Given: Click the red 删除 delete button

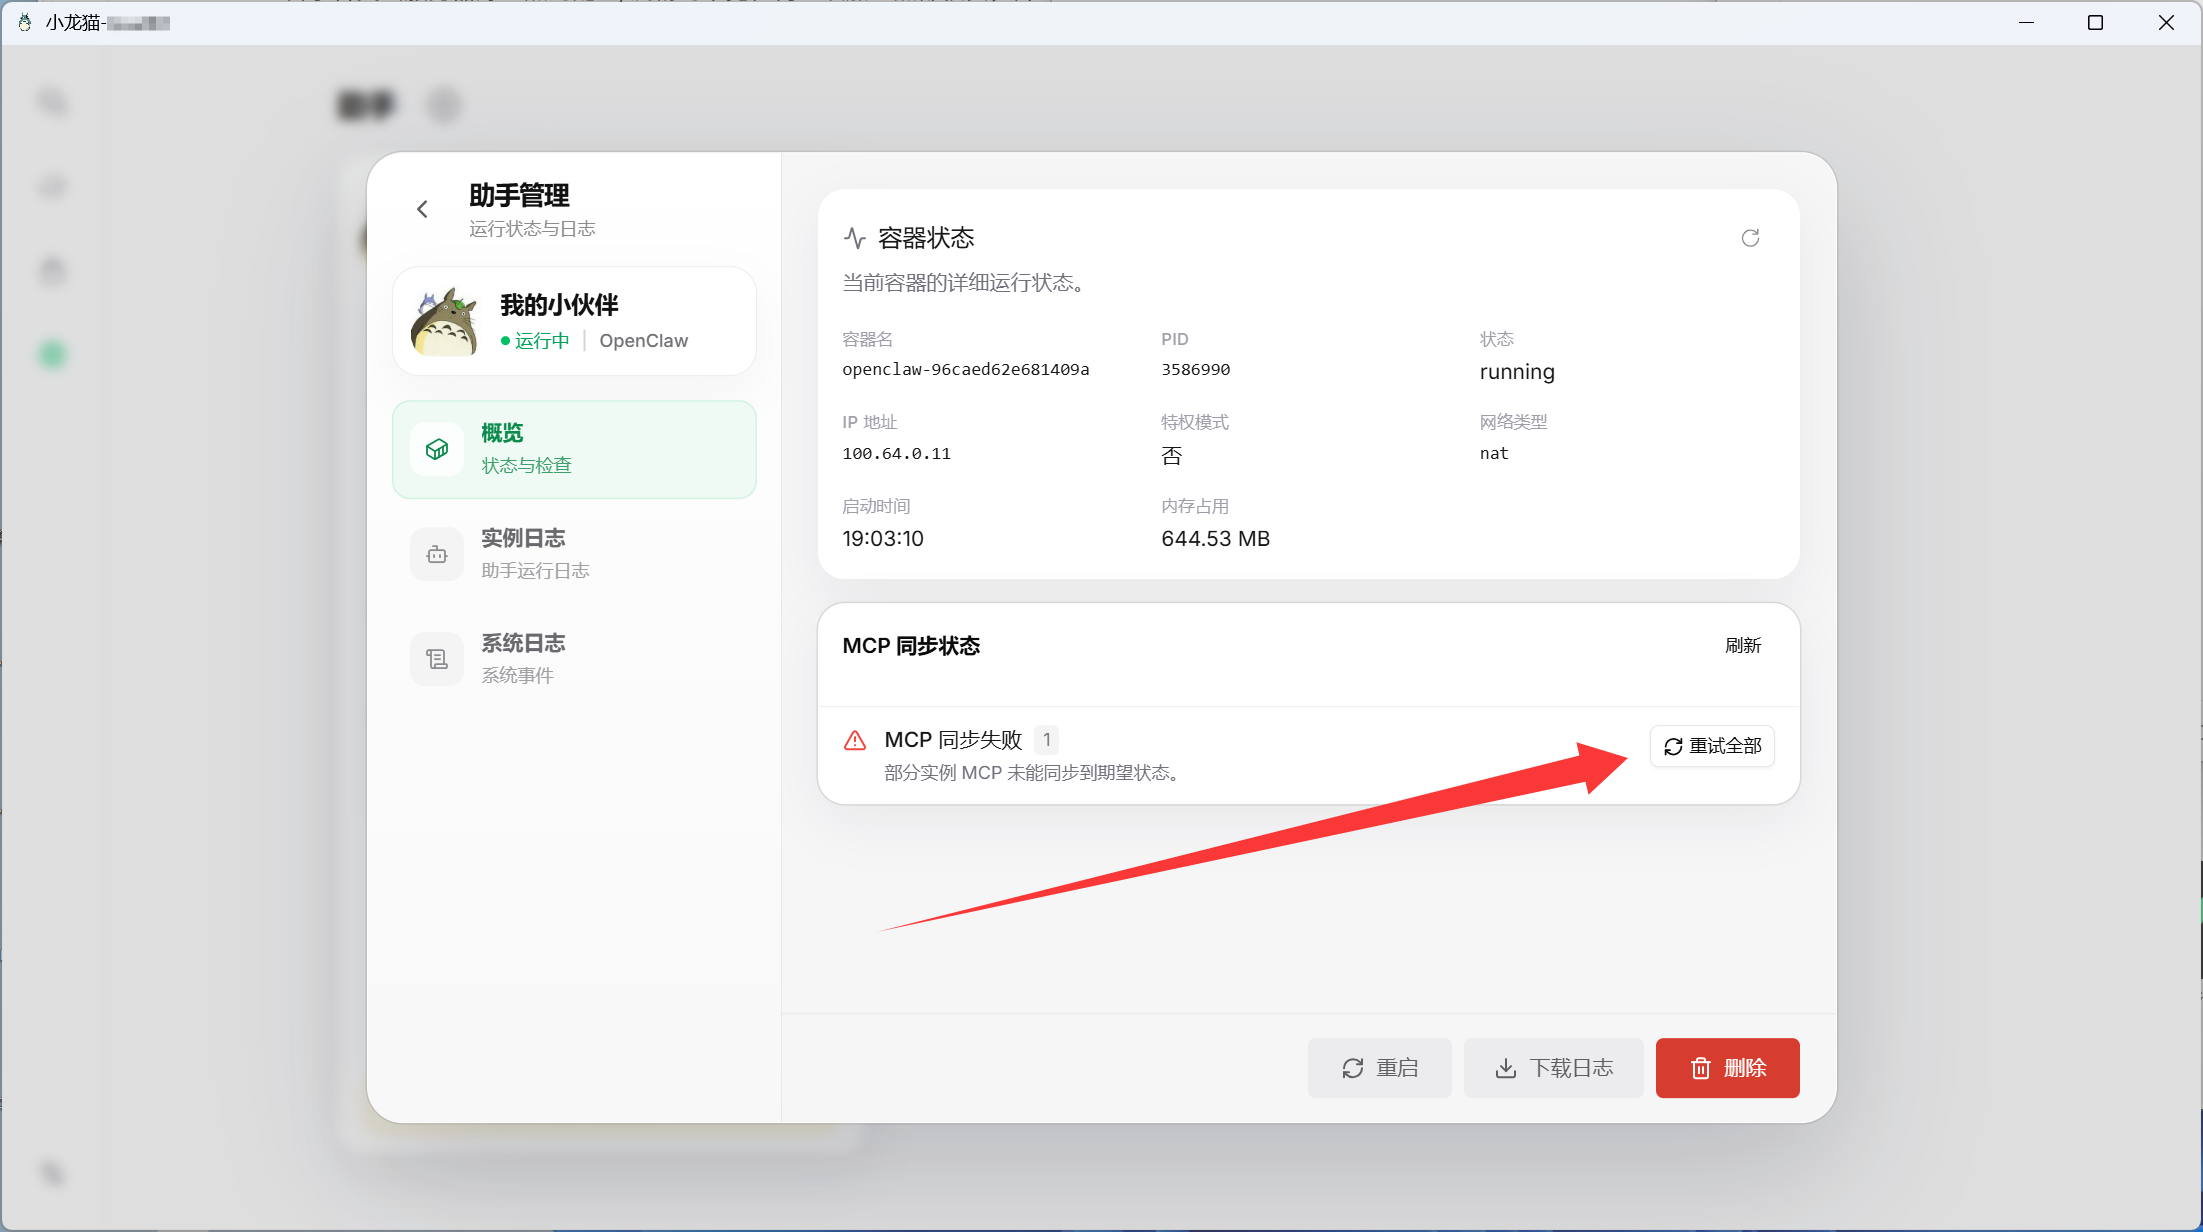Looking at the screenshot, I should click(x=1727, y=1068).
